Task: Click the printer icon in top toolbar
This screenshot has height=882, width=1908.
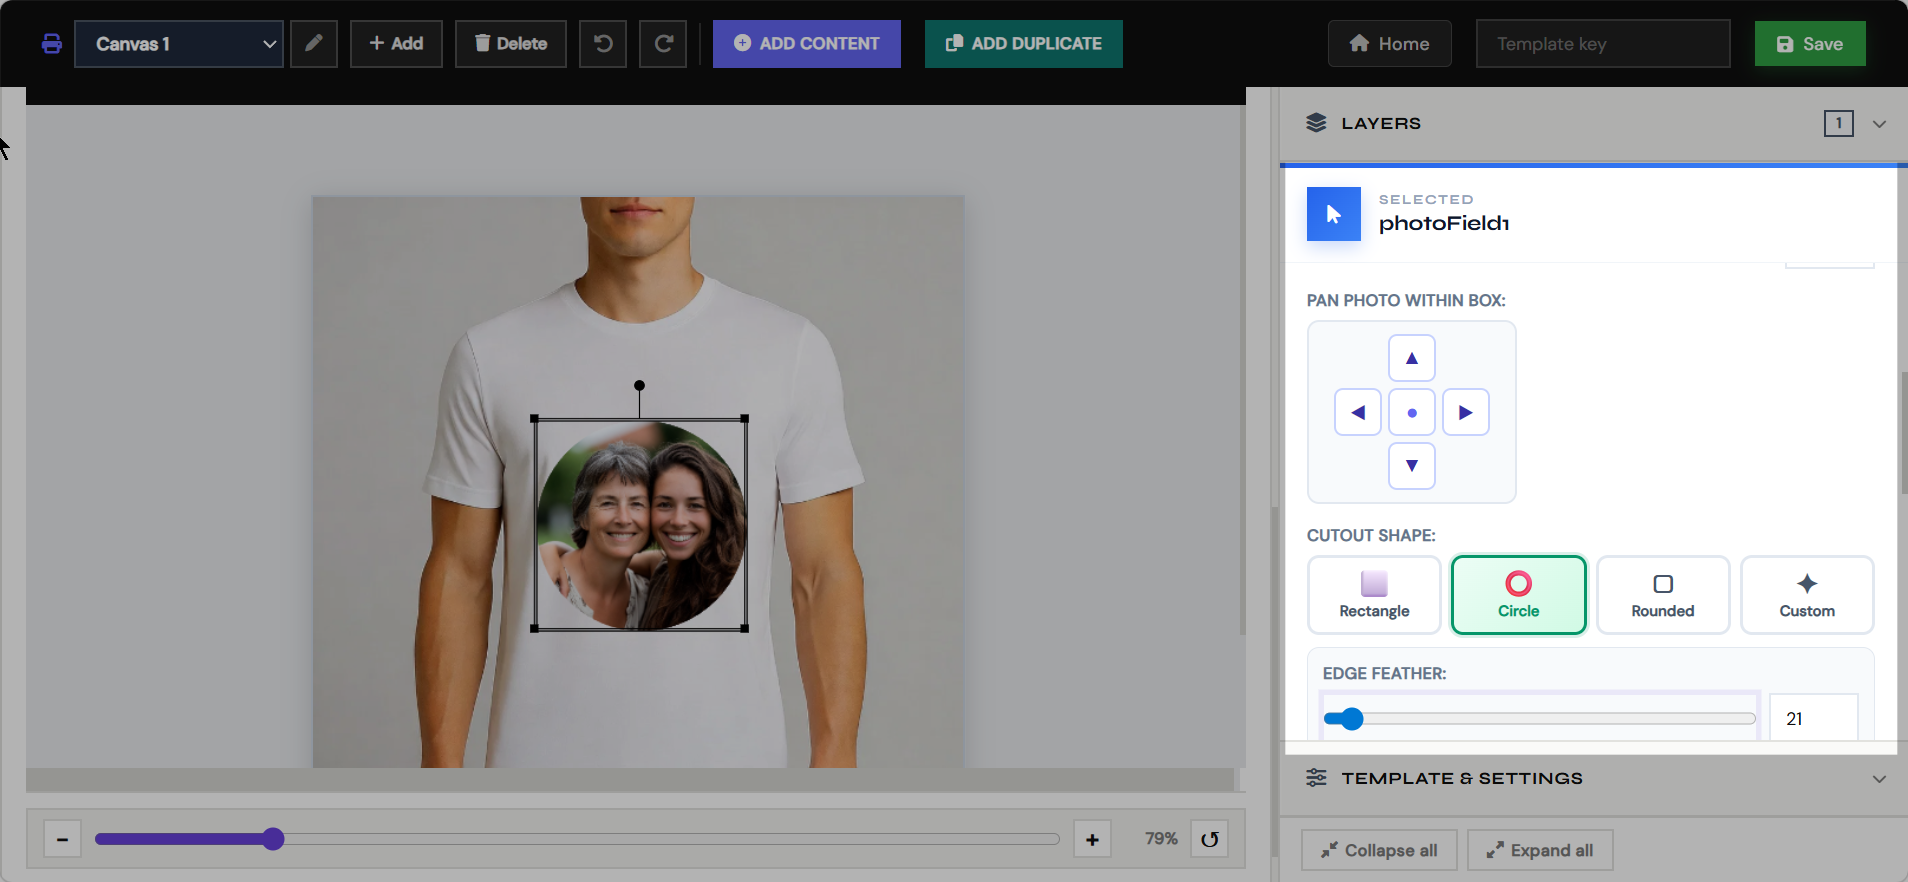Action: coord(52,44)
